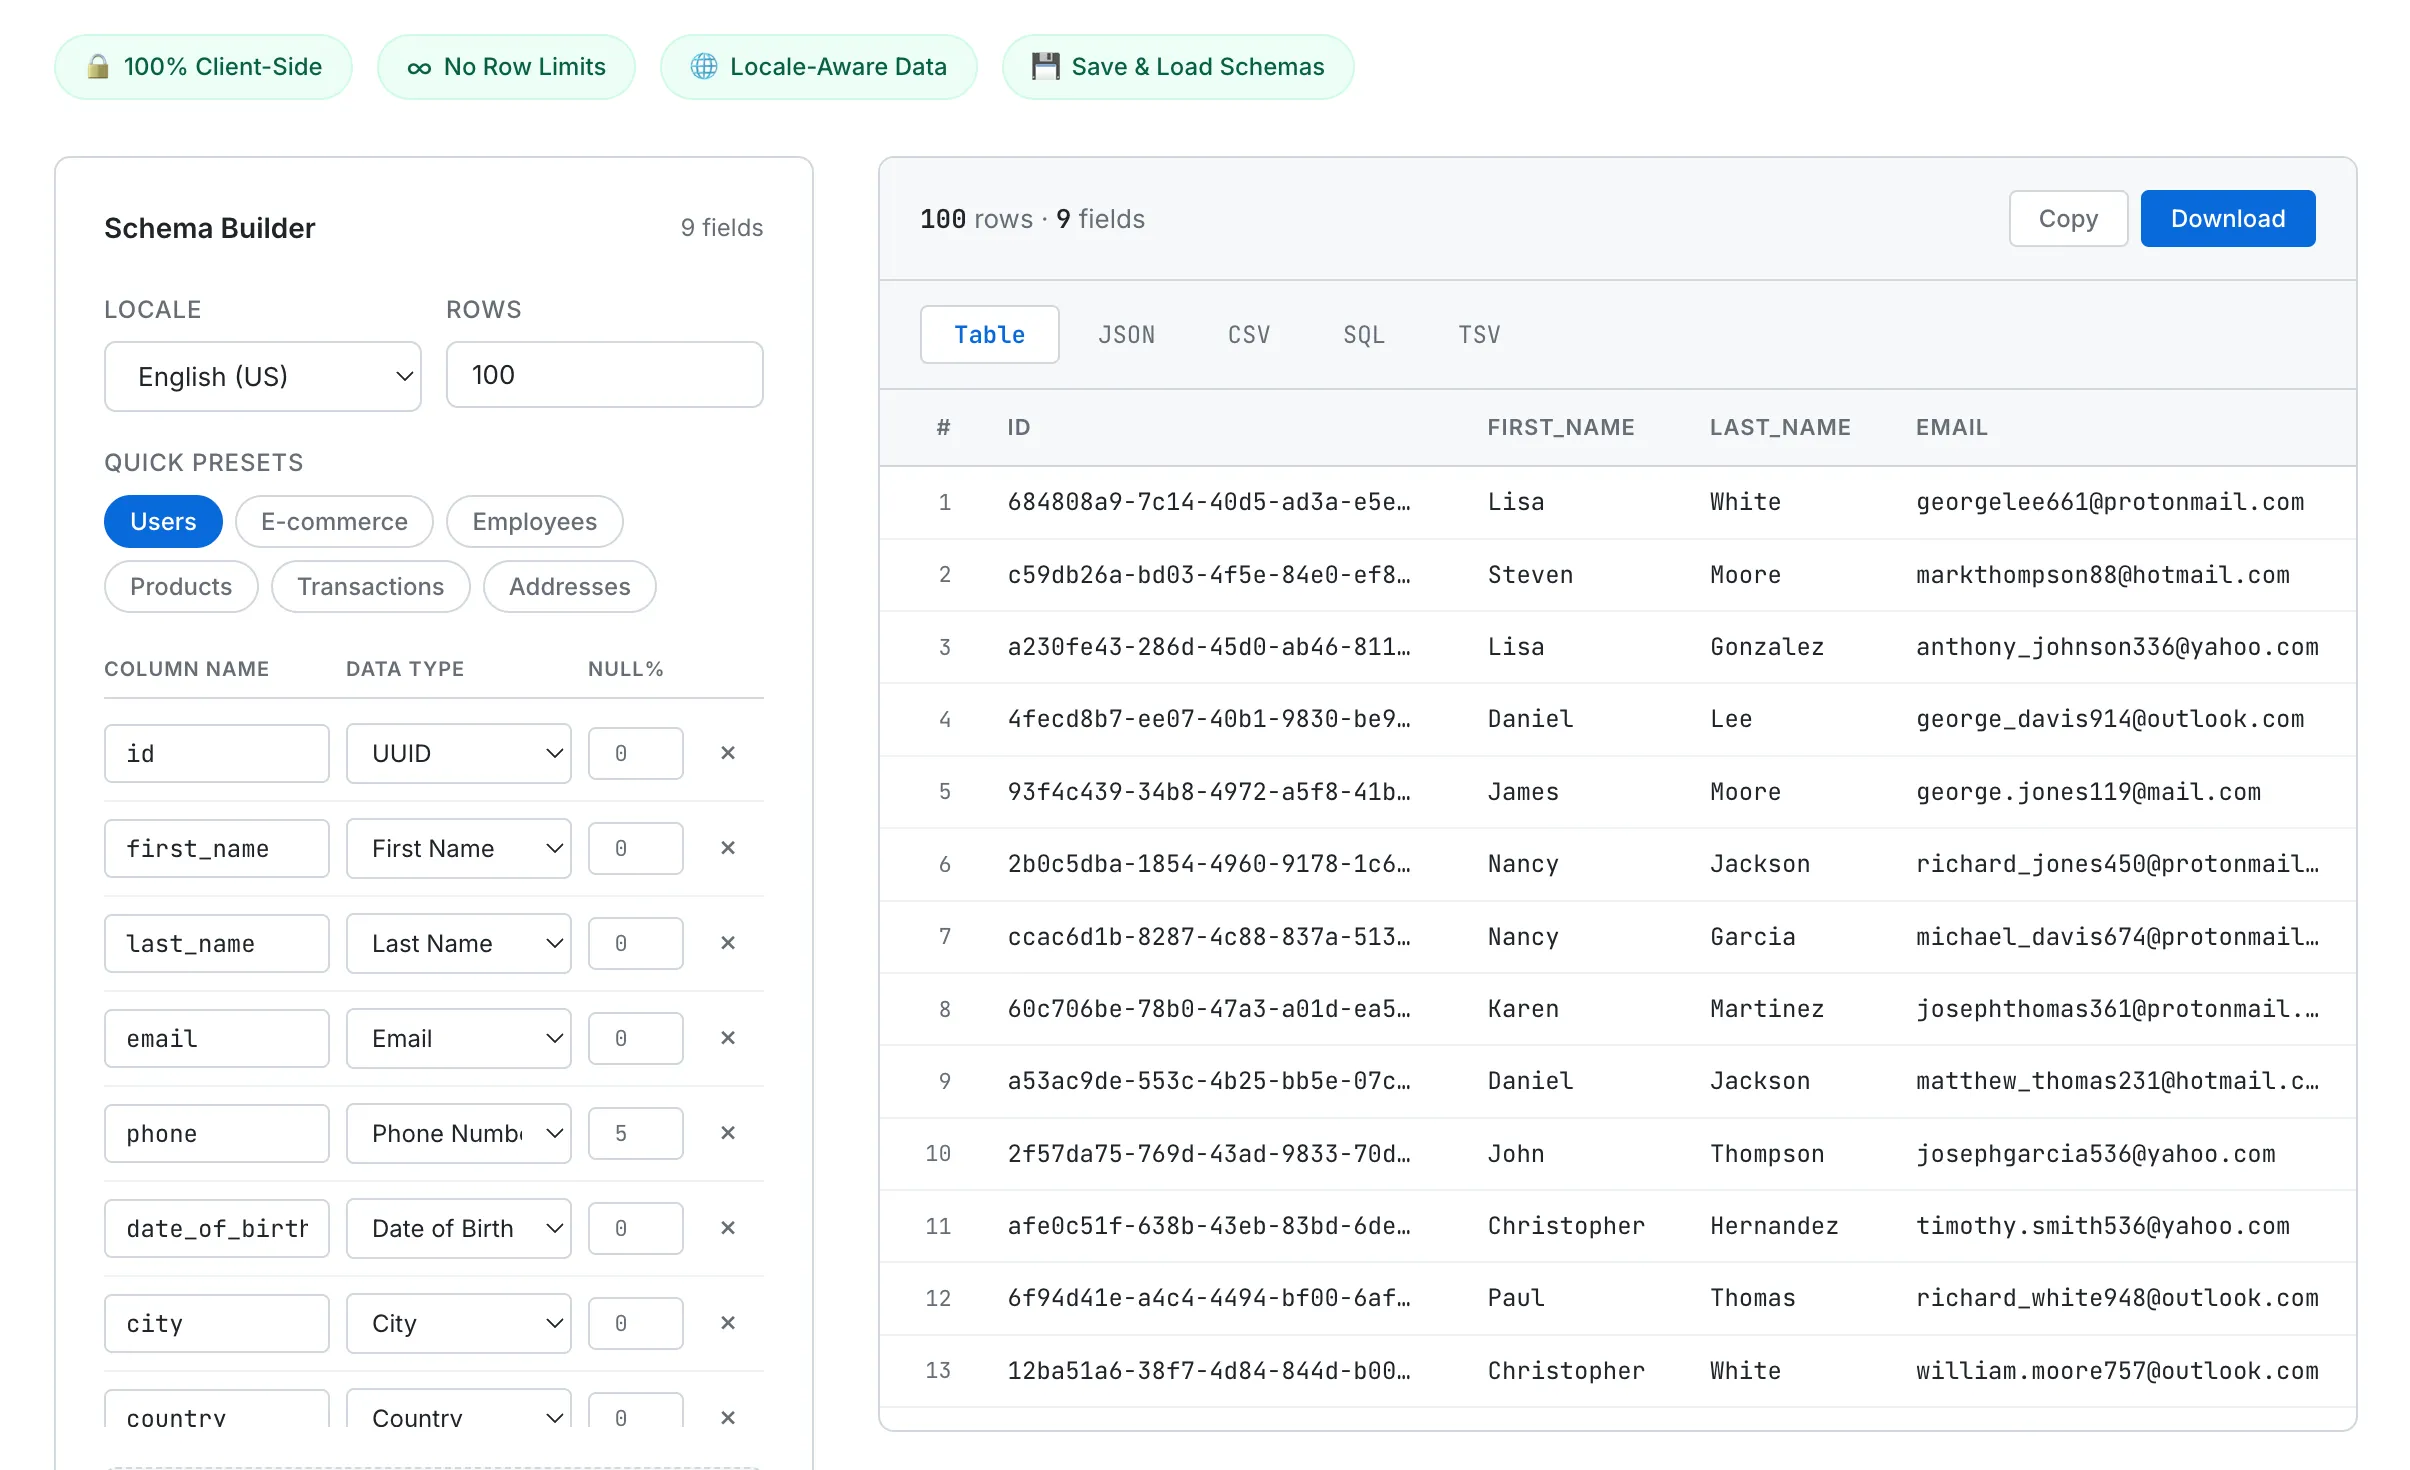2410x1470 pixels.
Task: Click the Download button
Action: (x=2227, y=218)
